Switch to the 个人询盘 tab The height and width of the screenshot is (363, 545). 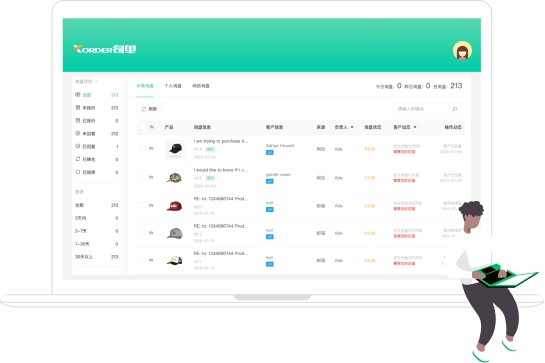pos(173,86)
